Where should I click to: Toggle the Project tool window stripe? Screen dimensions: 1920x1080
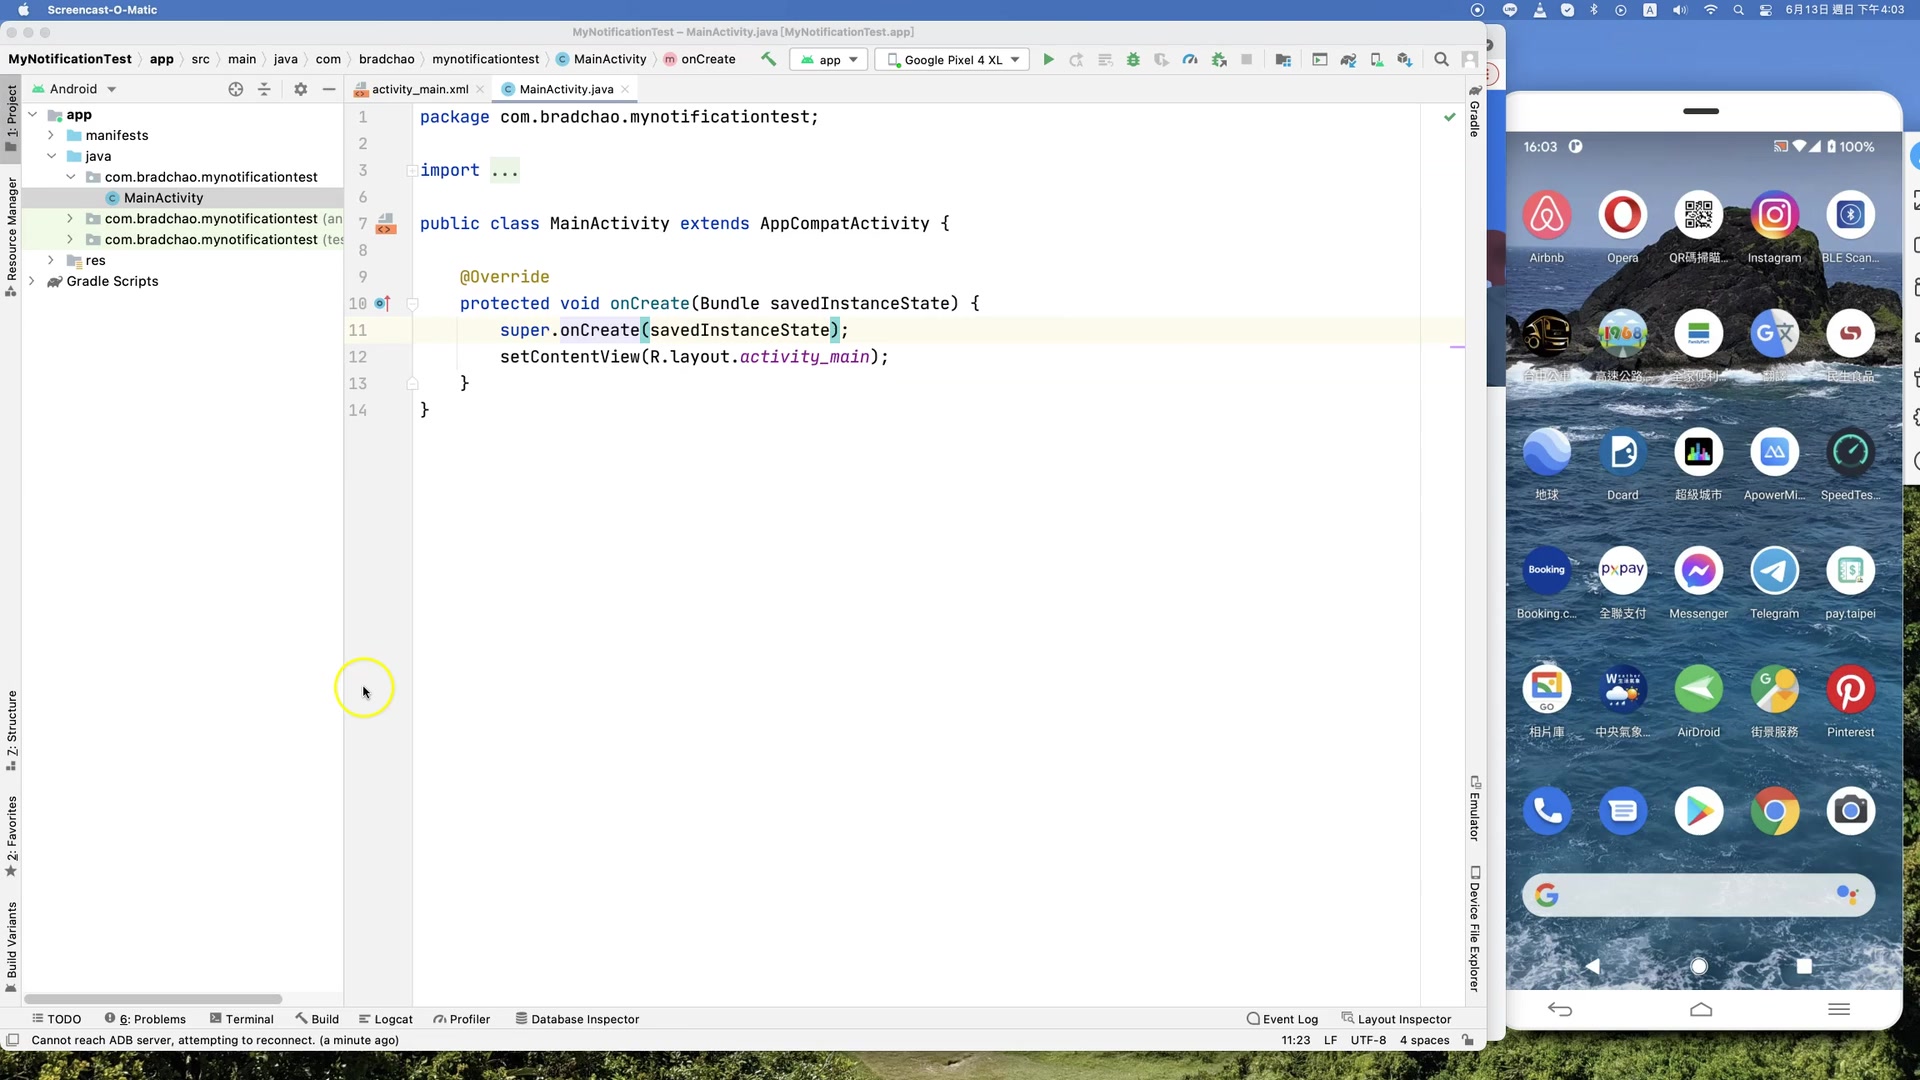11,117
